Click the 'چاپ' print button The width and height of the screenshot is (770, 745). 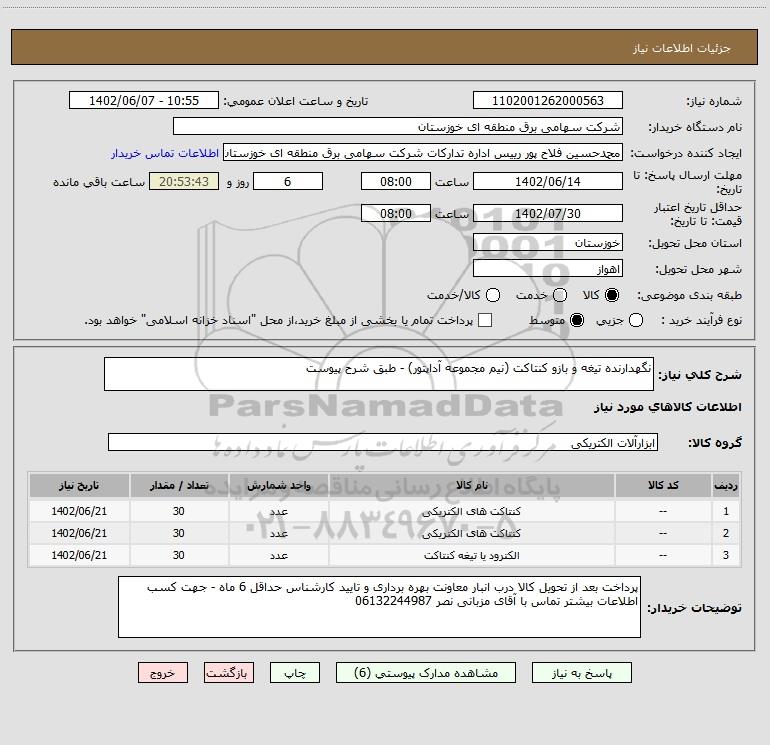297,674
